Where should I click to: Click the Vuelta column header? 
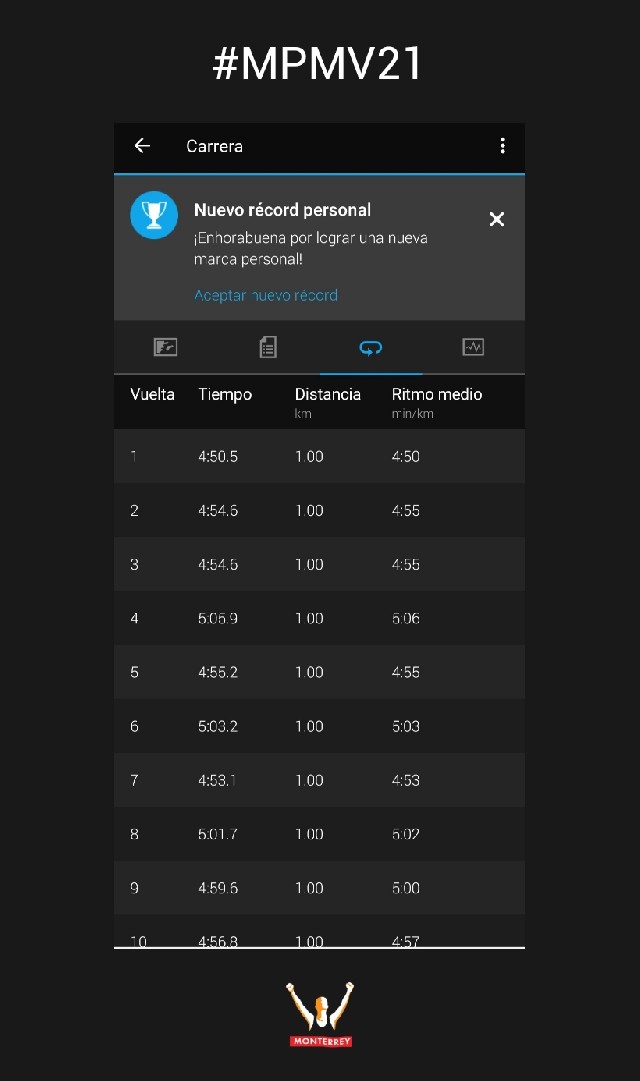click(x=152, y=394)
